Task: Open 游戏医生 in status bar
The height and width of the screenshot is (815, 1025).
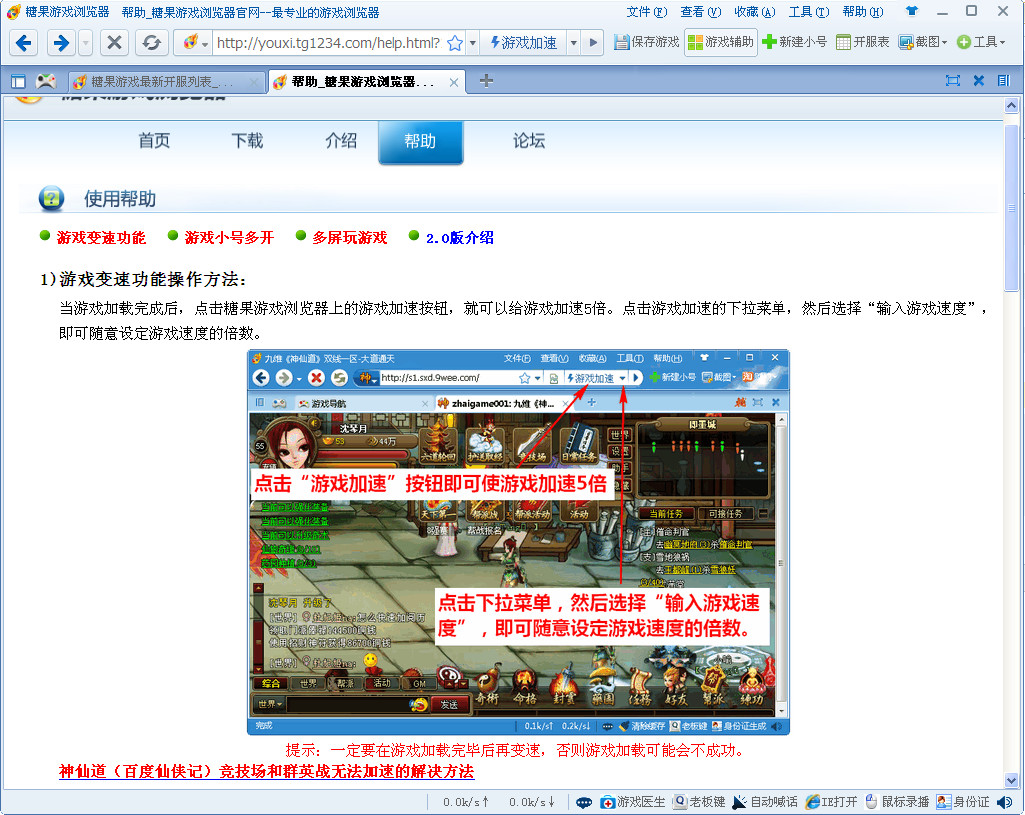Action: coord(633,802)
